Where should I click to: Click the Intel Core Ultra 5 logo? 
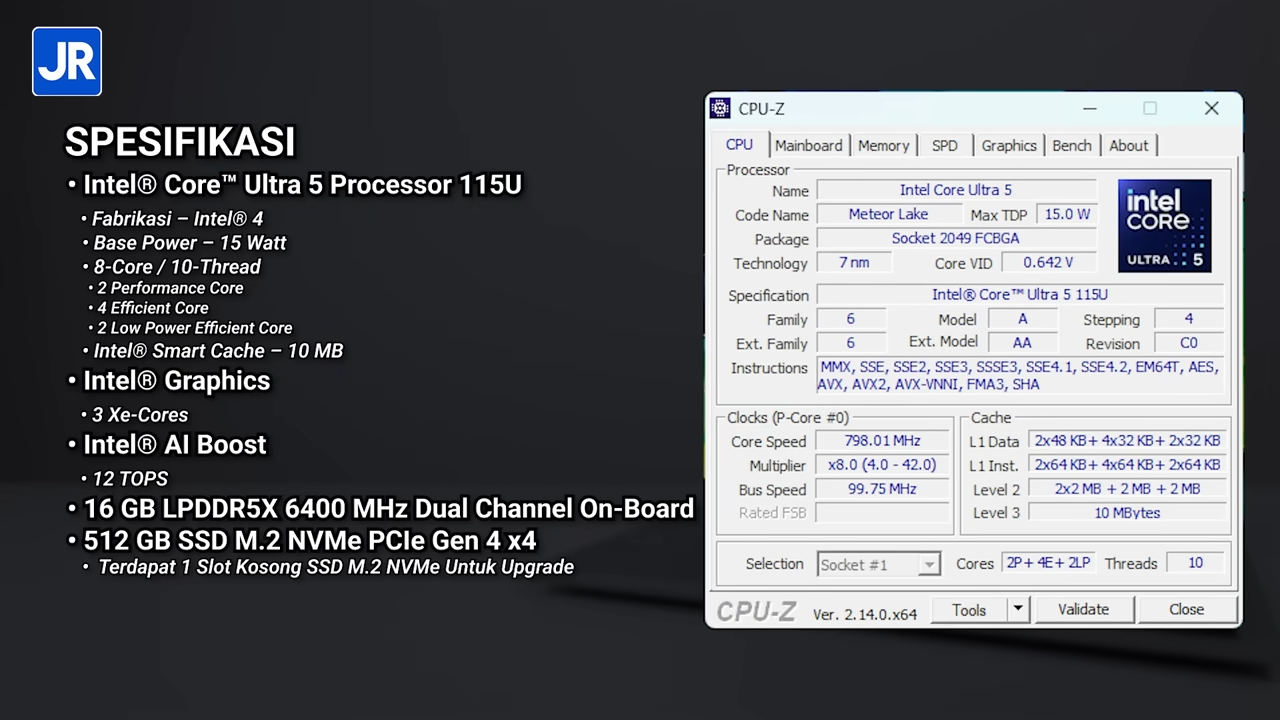point(1164,226)
